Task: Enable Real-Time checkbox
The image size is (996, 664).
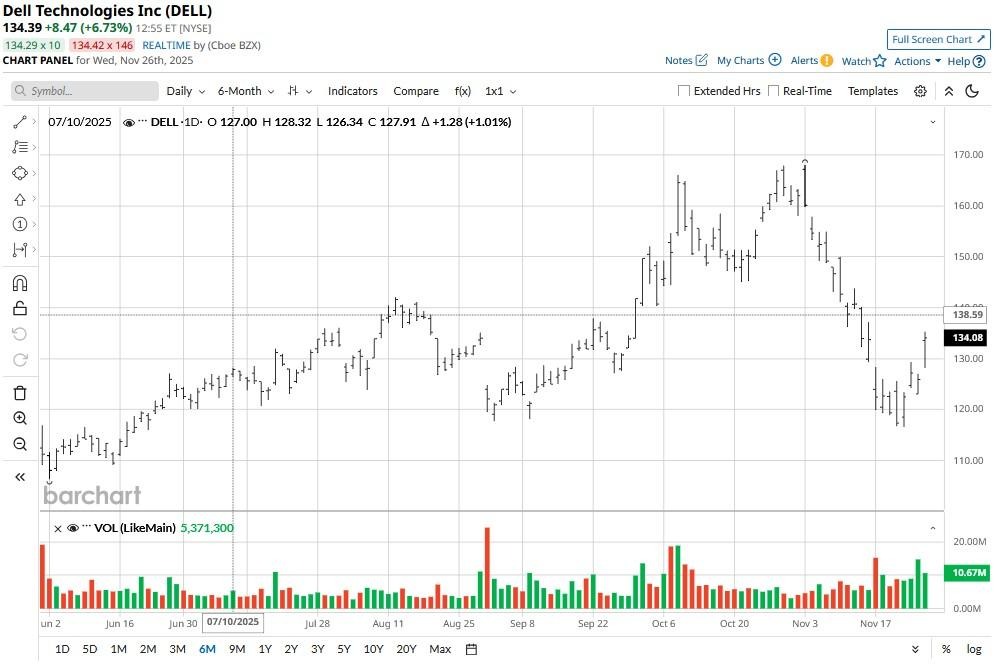Action: [x=773, y=91]
